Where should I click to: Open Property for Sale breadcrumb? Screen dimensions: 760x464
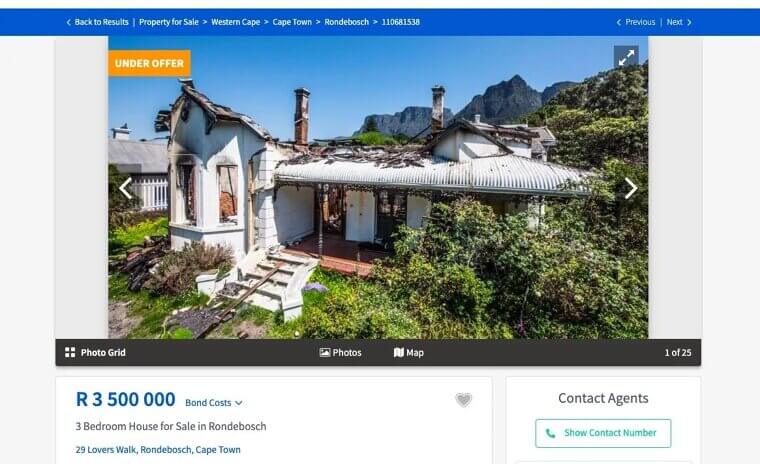[x=169, y=22]
